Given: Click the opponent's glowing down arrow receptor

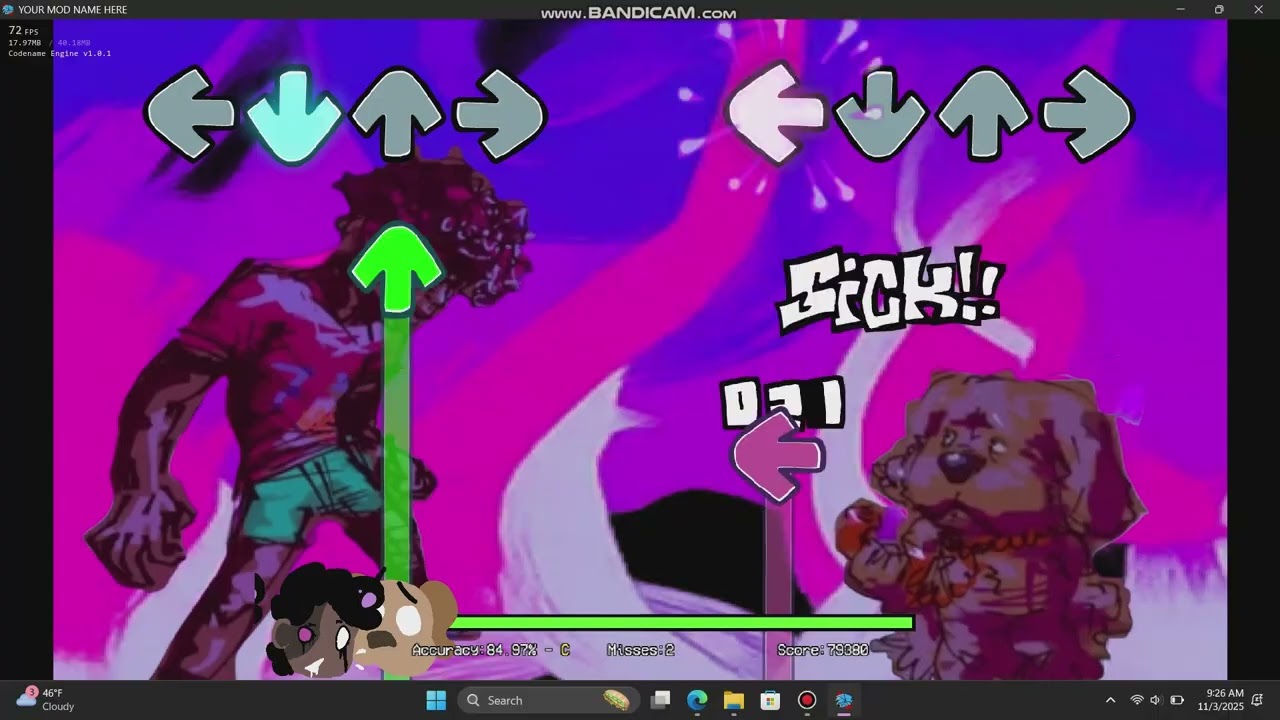Looking at the screenshot, I should pyautogui.click(x=293, y=115).
